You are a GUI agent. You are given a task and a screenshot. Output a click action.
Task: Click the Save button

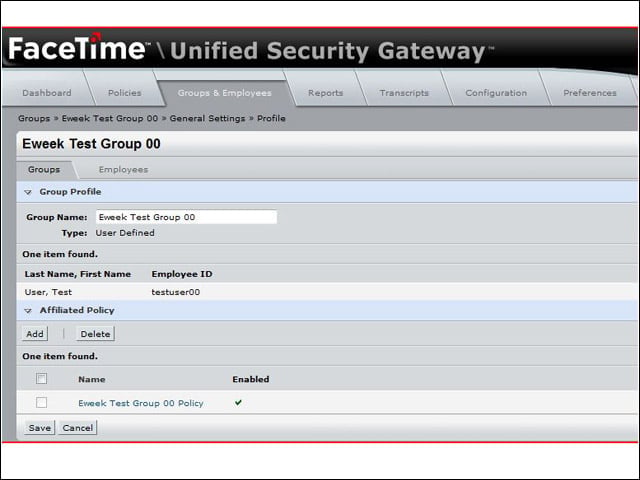[x=39, y=428]
